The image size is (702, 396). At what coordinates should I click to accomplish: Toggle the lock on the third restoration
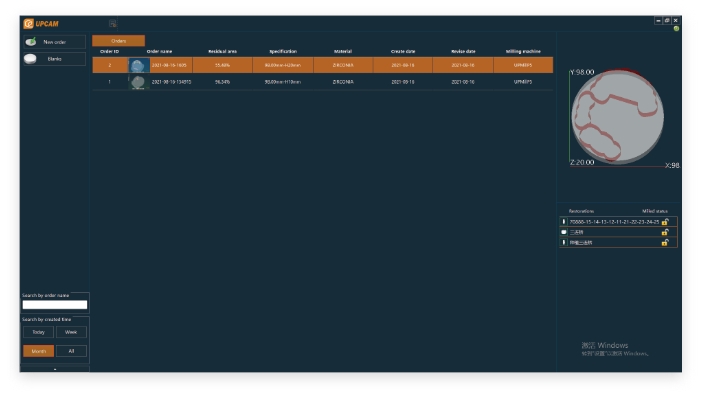coord(665,243)
